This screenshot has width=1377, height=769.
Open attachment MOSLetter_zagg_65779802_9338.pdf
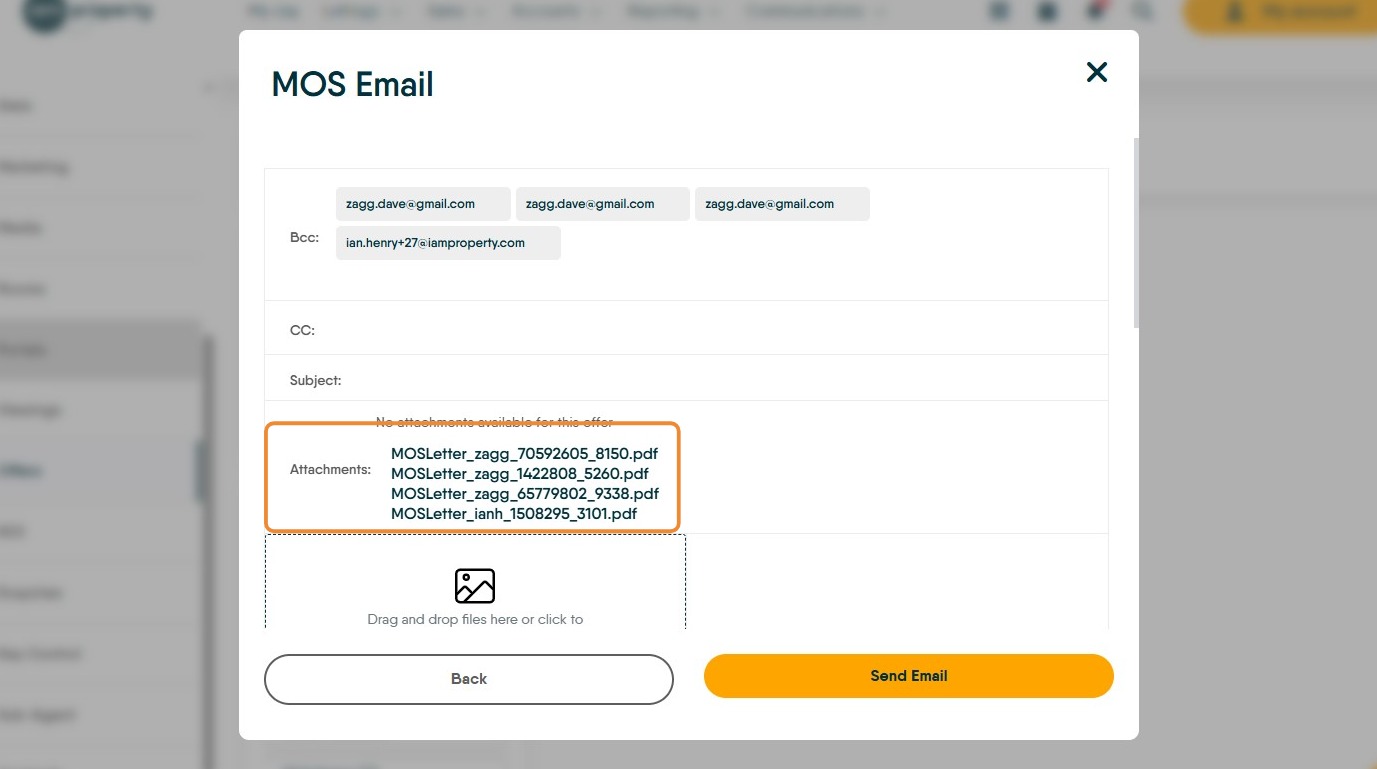click(x=524, y=494)
